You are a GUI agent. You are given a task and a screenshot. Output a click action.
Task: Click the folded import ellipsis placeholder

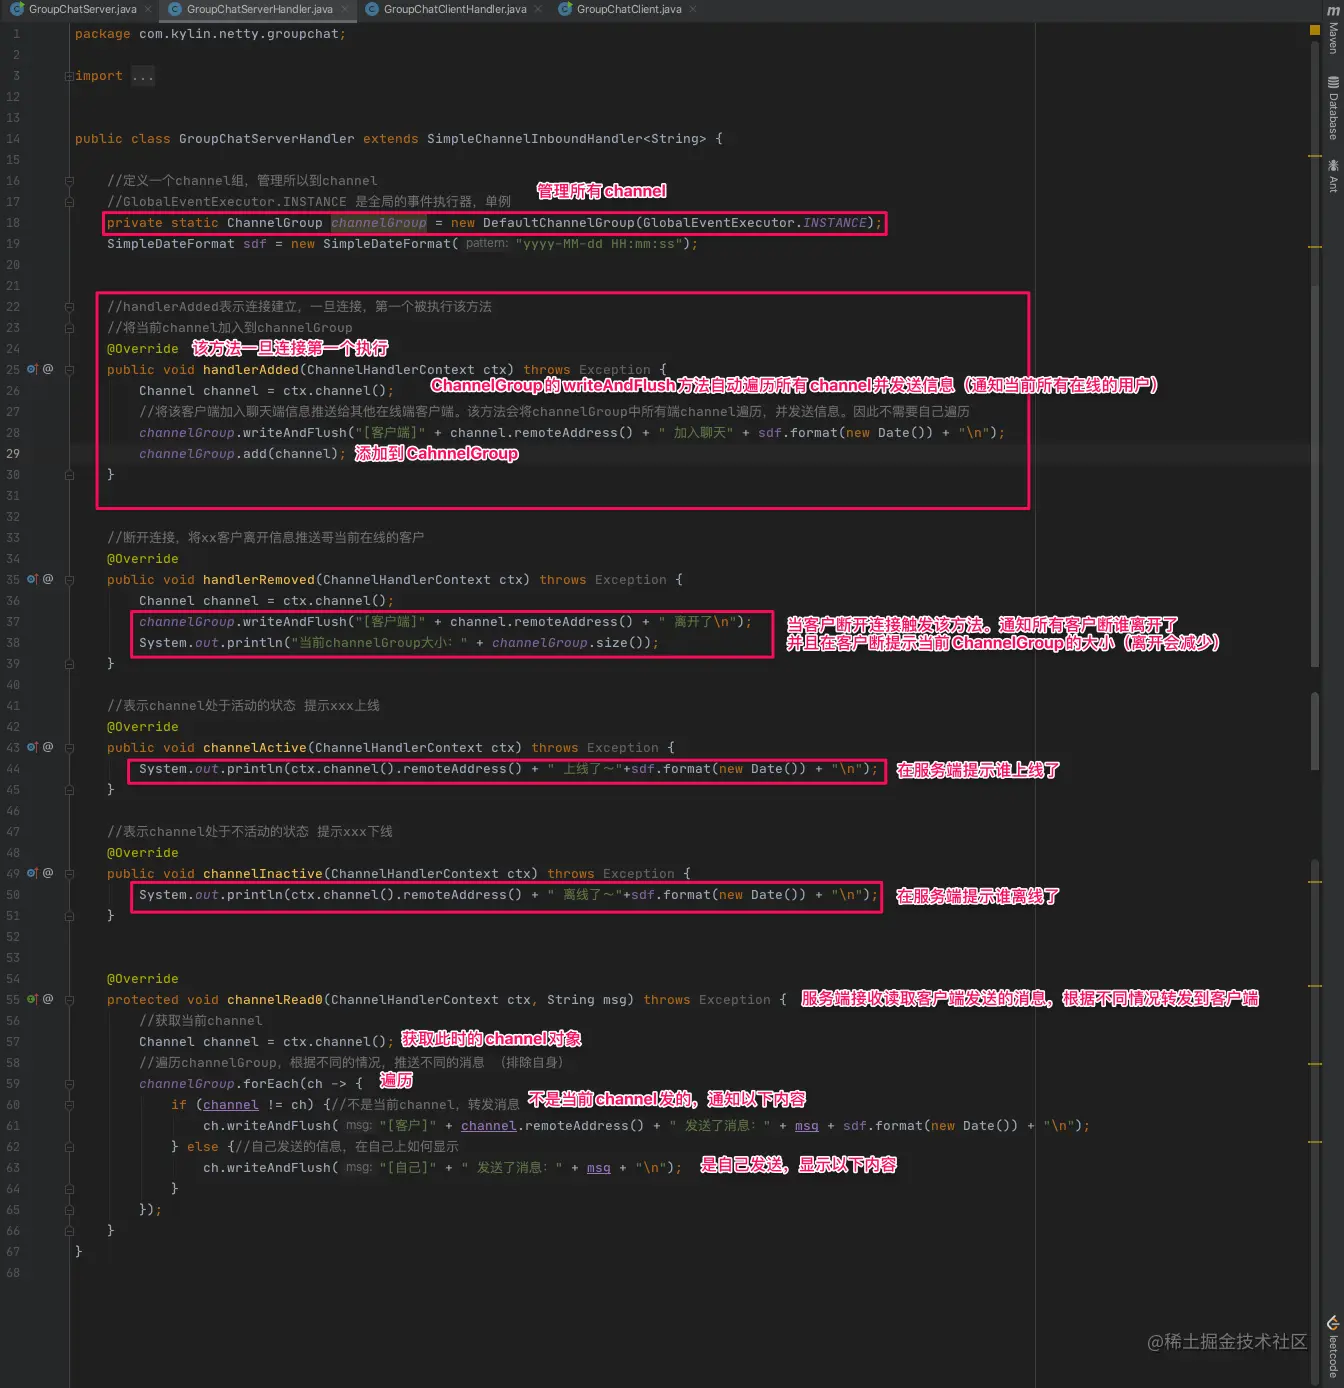coord(143,76)
